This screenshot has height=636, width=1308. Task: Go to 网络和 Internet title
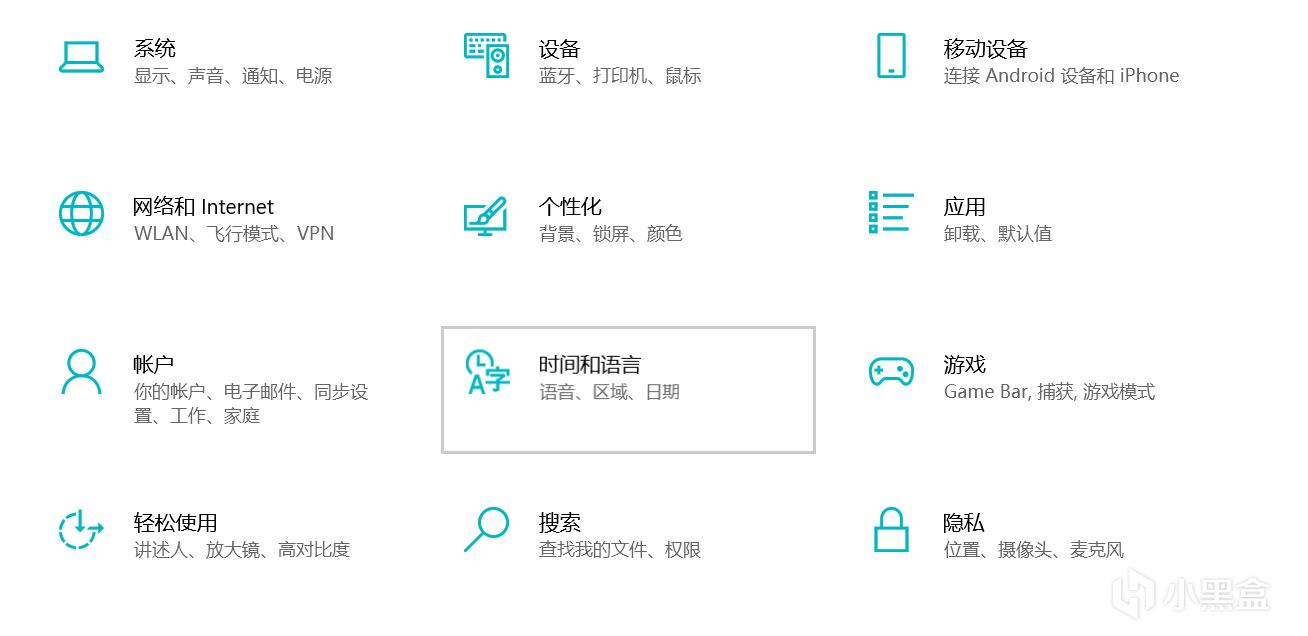point(204,207)
